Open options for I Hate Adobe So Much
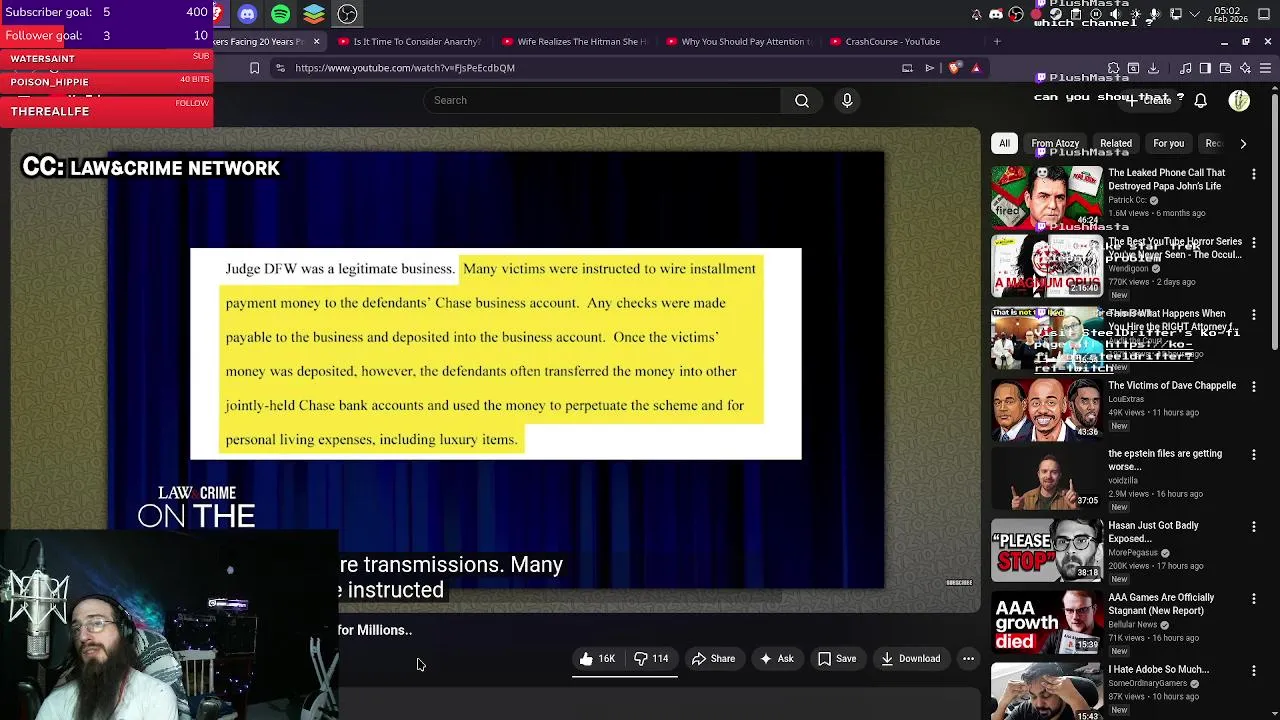1280x720 pixels. point(1254,671)
